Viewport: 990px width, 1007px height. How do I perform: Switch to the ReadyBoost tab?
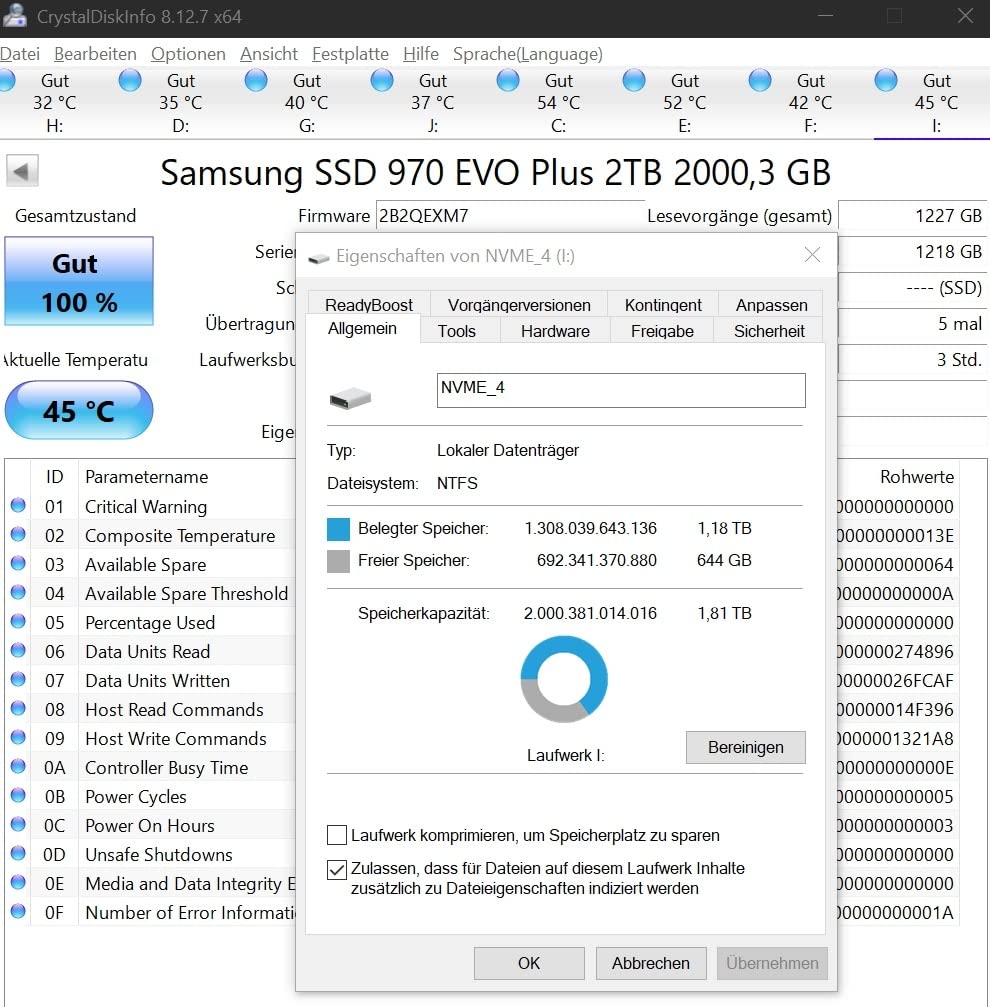point(369,304)
